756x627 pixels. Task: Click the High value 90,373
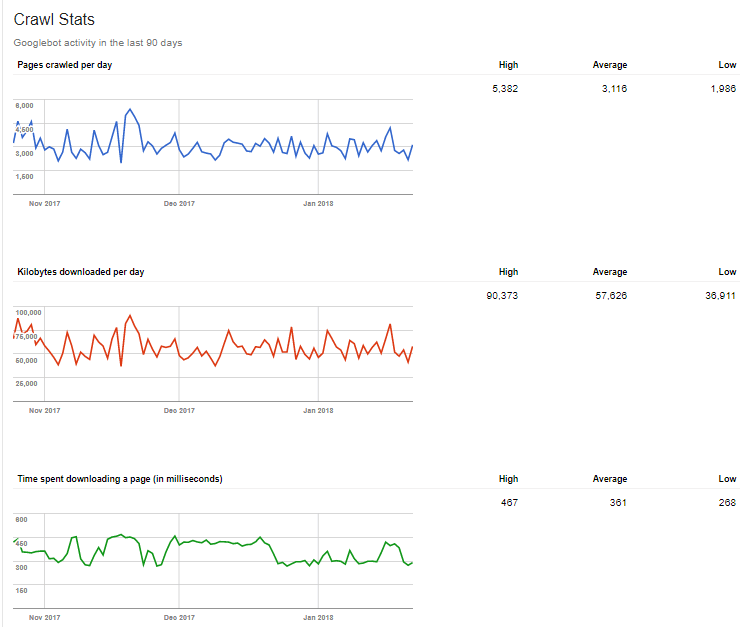tap(502, 295)
